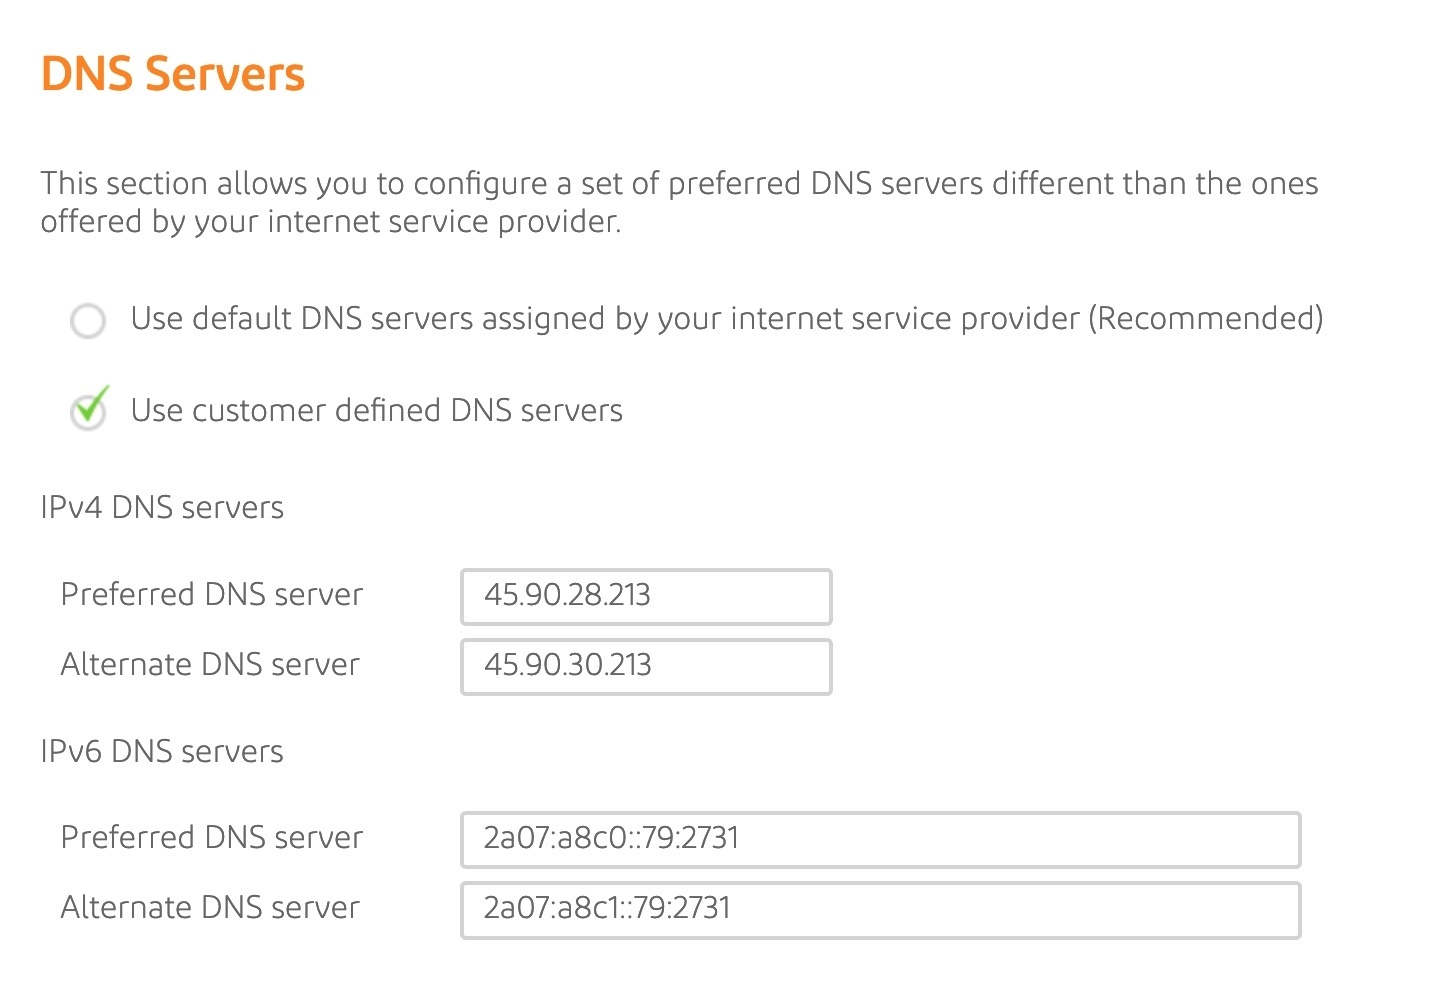Select default ISP DNS servers option
The image size is (1456, 990).
88,321
